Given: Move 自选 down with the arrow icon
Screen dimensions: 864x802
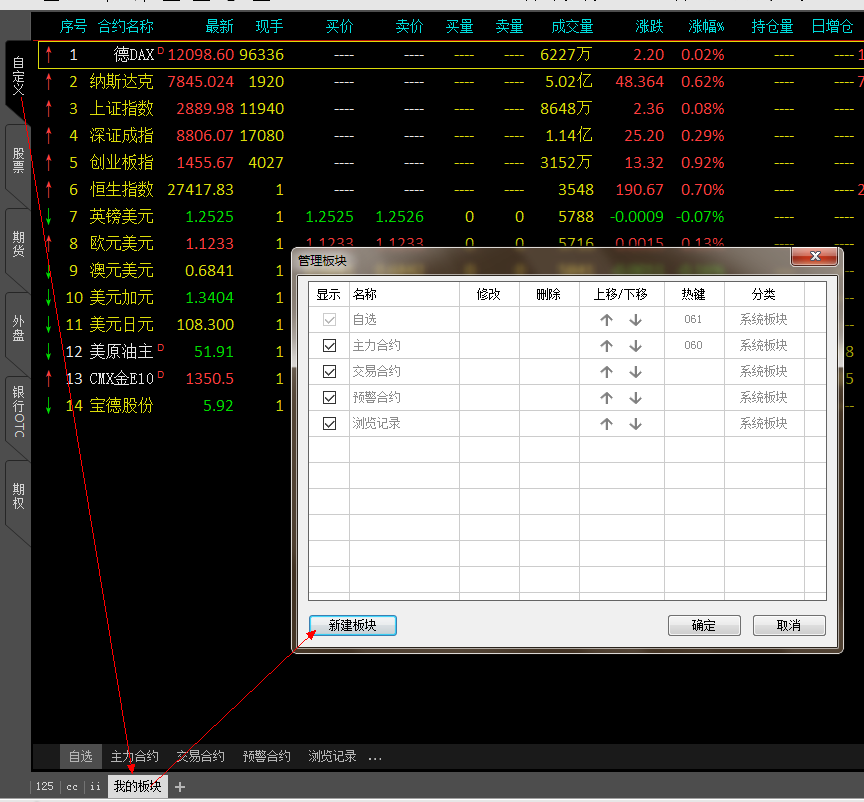Looking at the screenshot, I should click(x=635, y=320).
